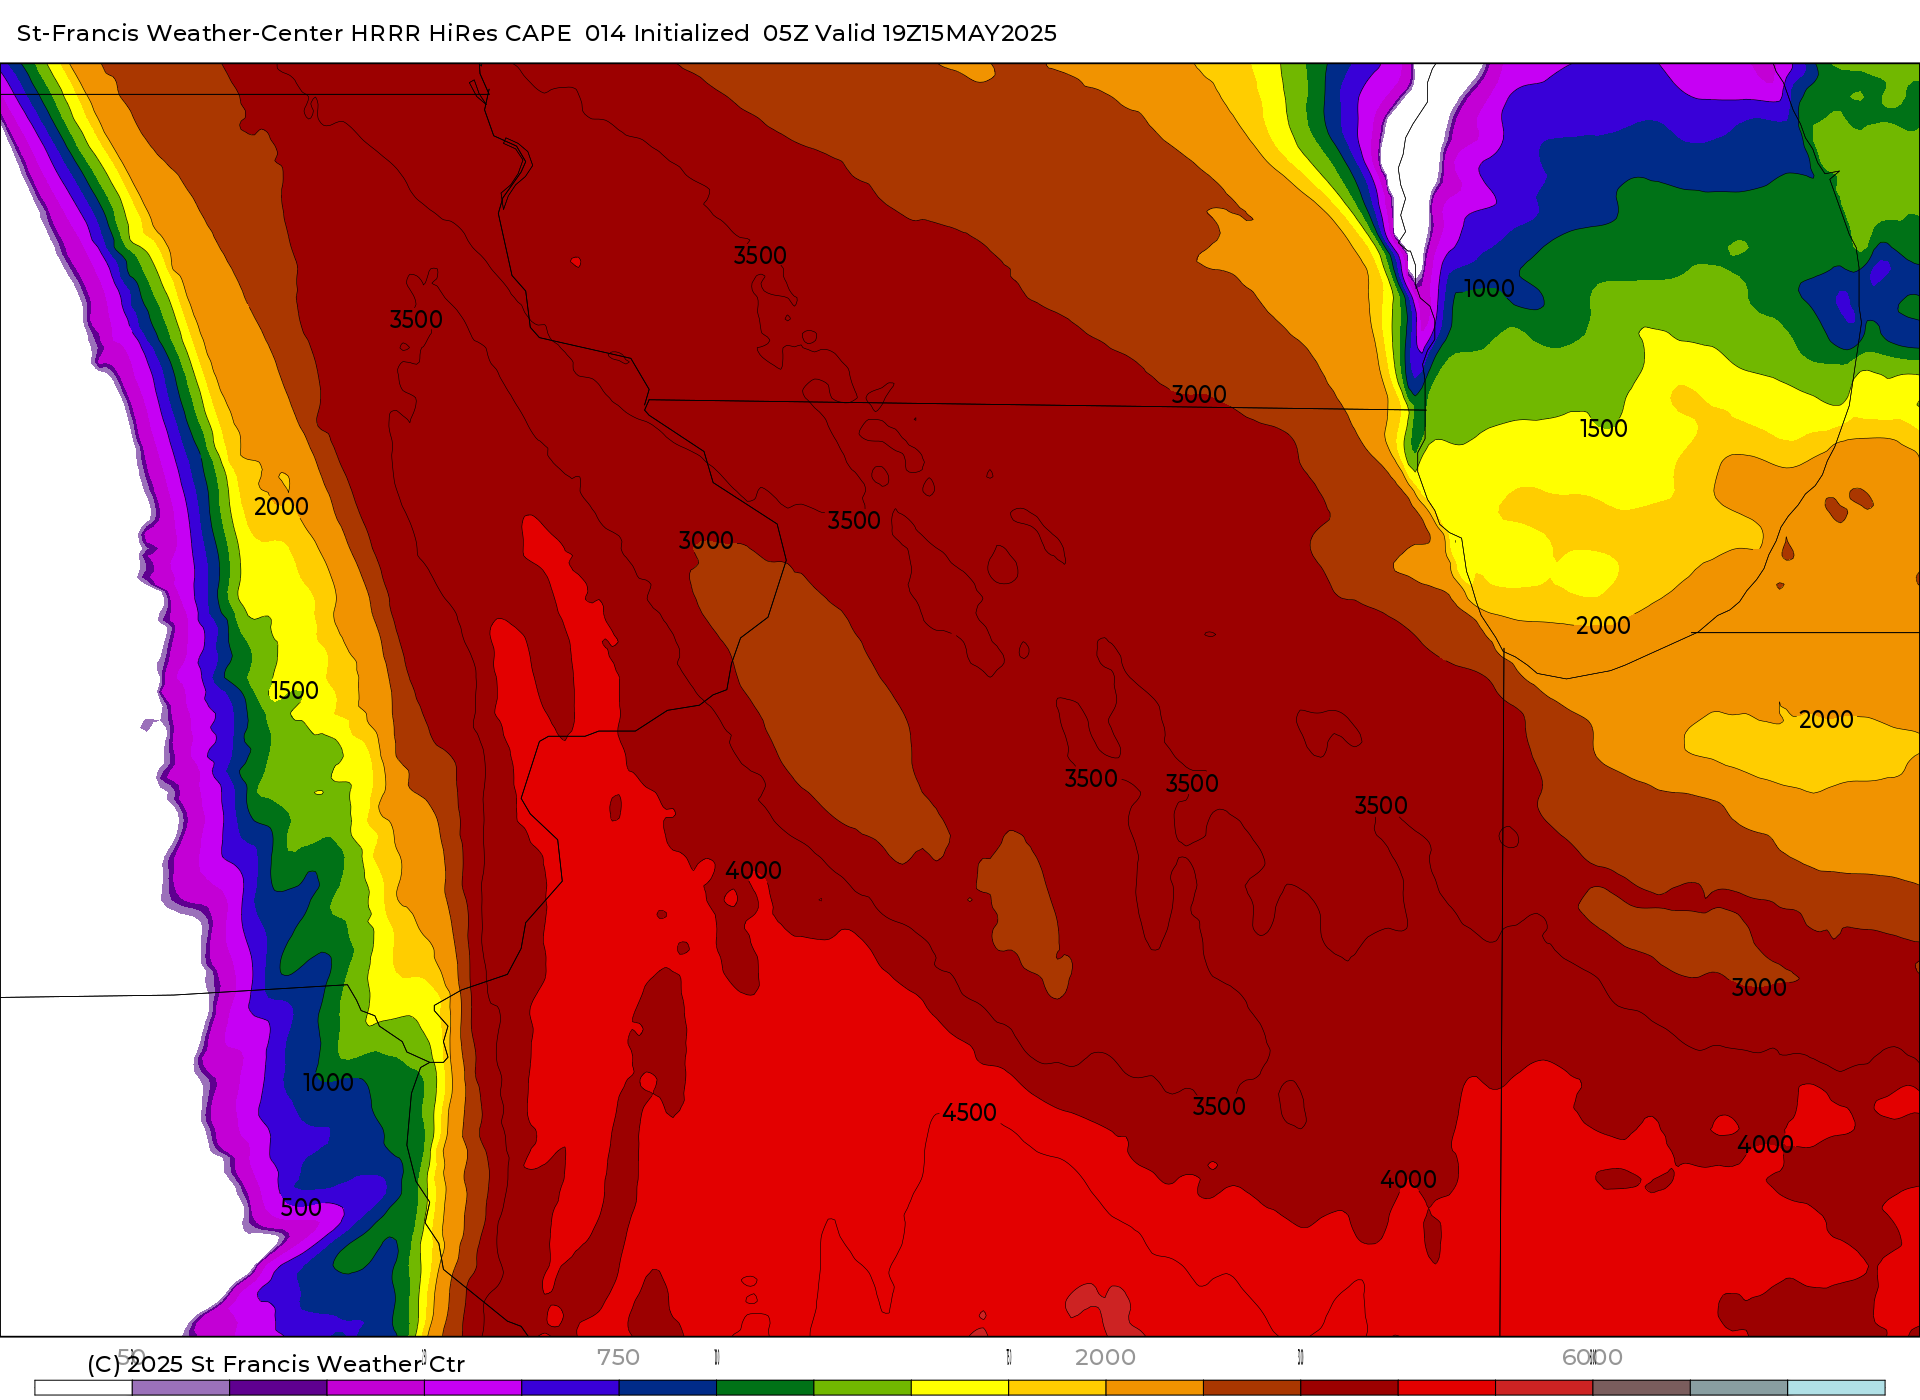1920x1400 pixels.
Task: Click the "014 Initialized 05Z" title text
Action: pyautogui.click(x=696, y=33)
